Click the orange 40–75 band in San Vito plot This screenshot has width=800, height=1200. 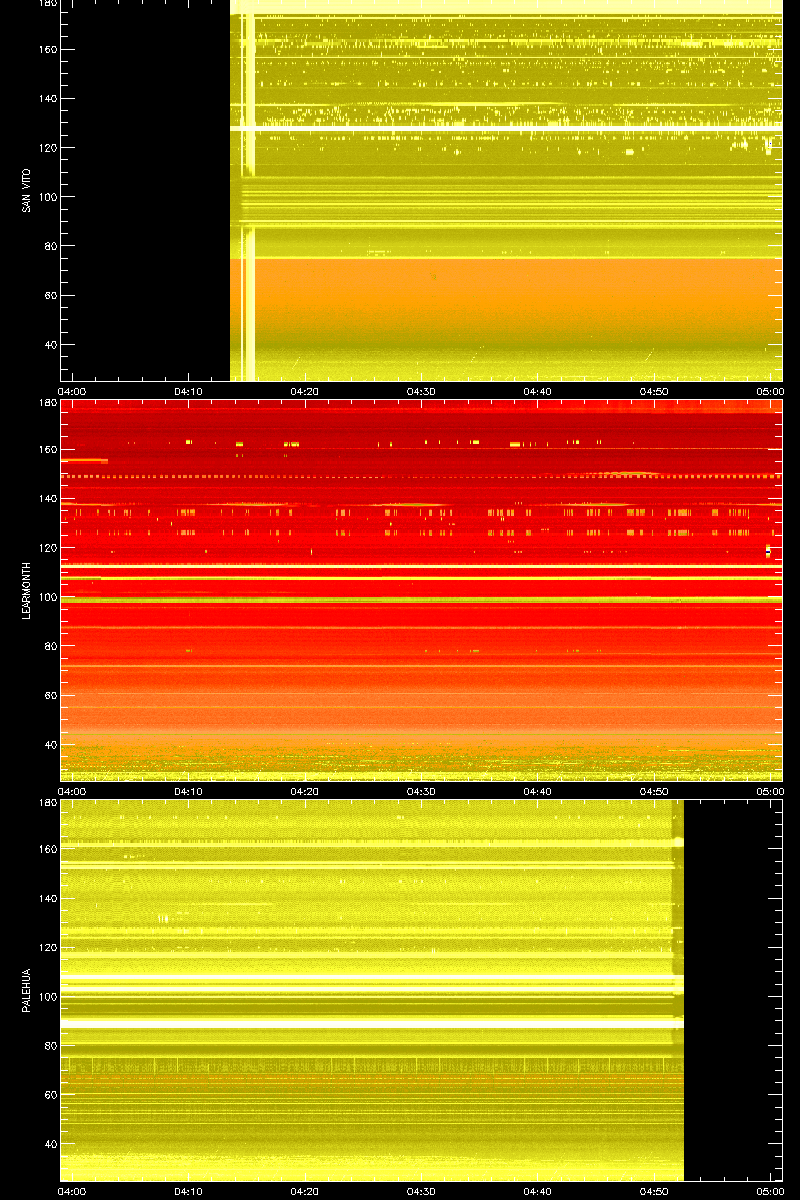pyautogui.click(x=506, y=300)
